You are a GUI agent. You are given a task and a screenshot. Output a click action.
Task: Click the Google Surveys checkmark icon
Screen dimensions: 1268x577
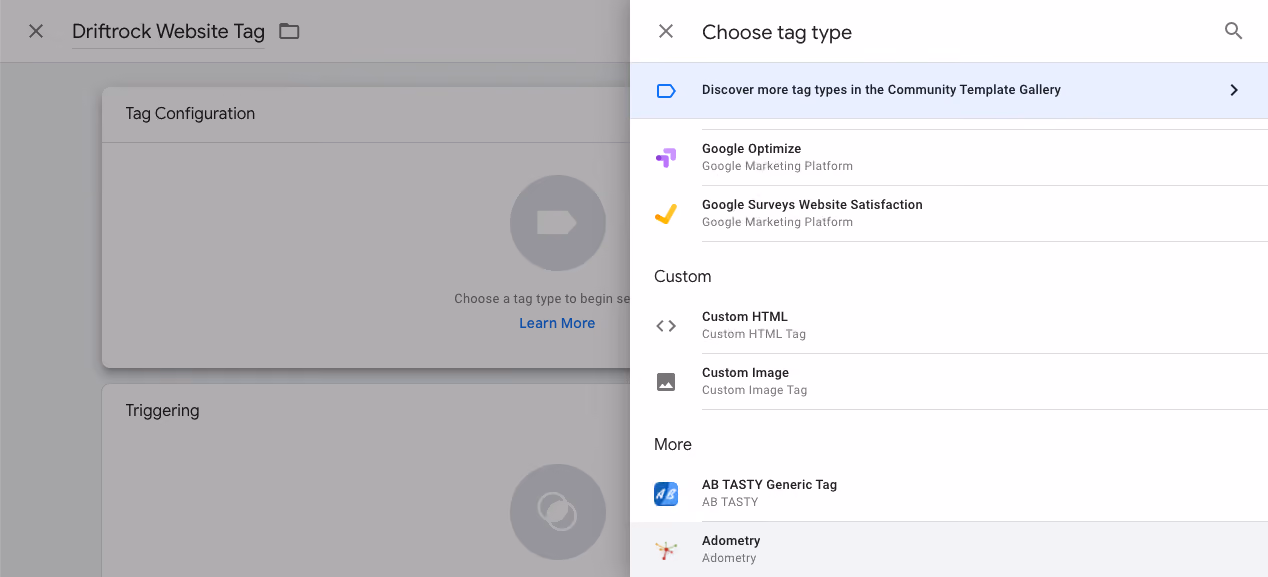point(666,213)
